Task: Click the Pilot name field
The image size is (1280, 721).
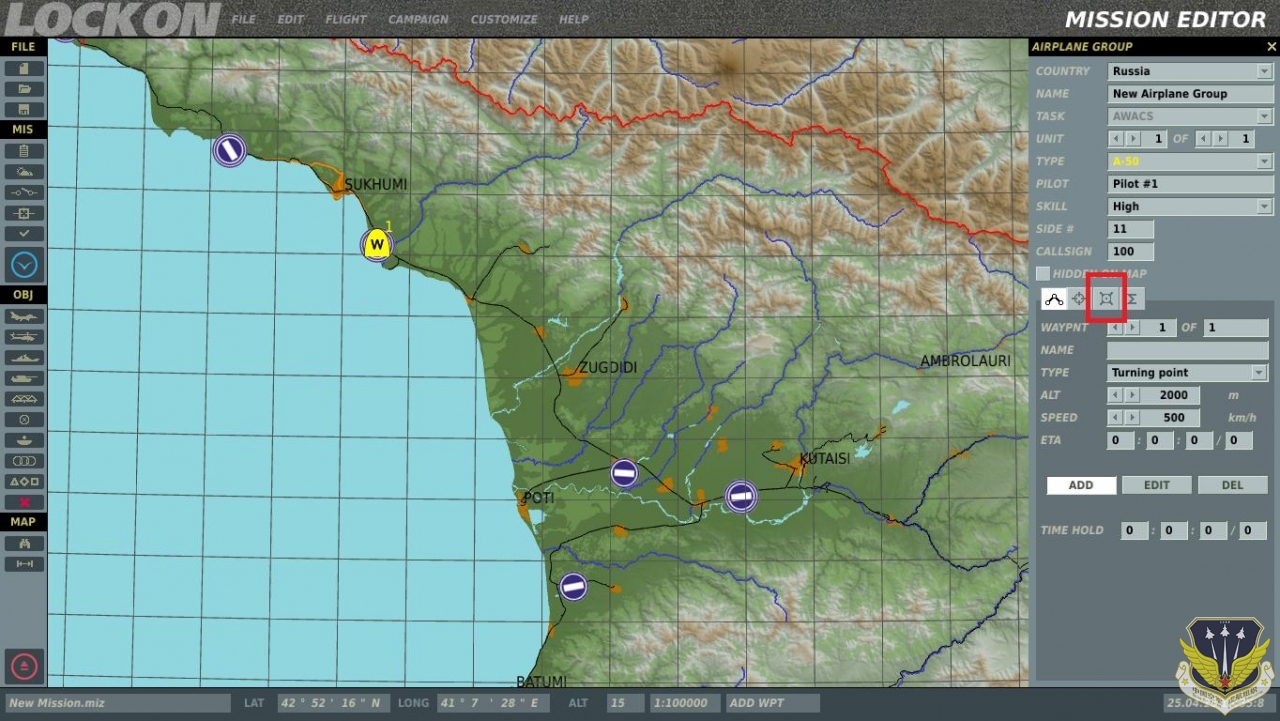Action: click(1190, 184)
